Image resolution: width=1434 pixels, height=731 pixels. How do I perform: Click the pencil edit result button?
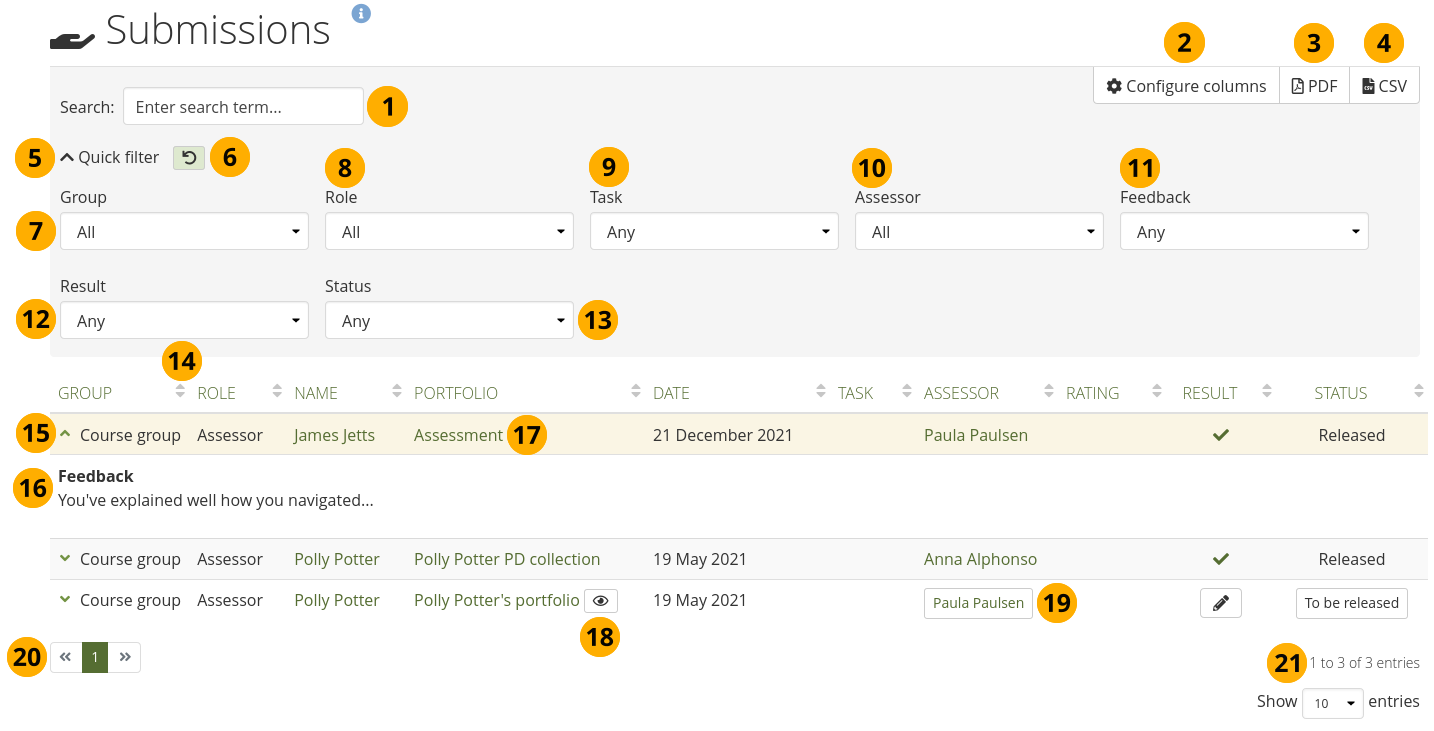point(1220,603)
